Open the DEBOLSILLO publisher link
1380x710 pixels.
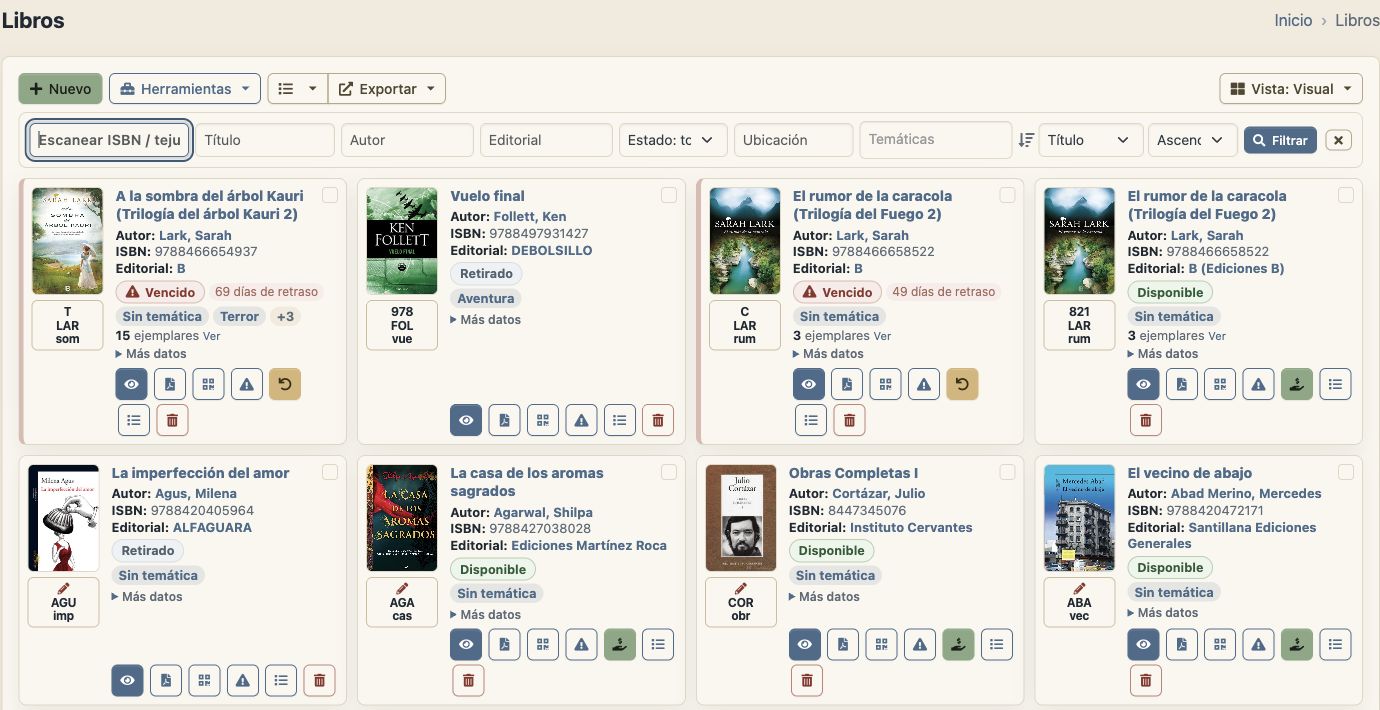coord(552,250)
